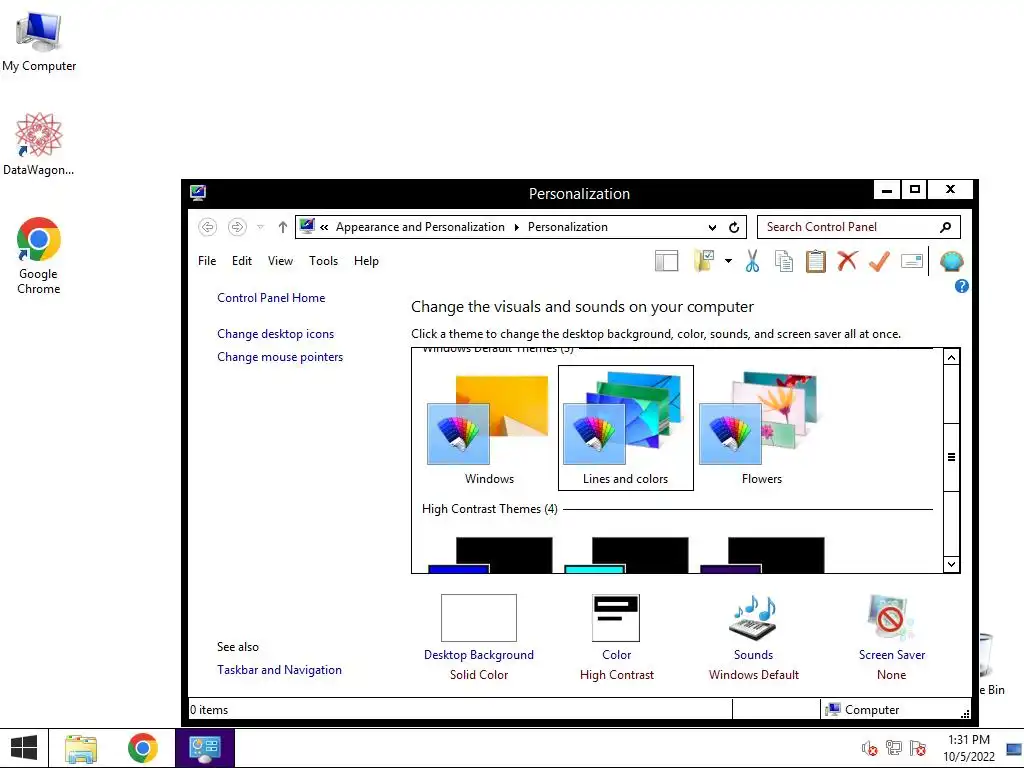Click the Control Panel taskbar button
This screenshot has width=1024, height=768.
204,748
